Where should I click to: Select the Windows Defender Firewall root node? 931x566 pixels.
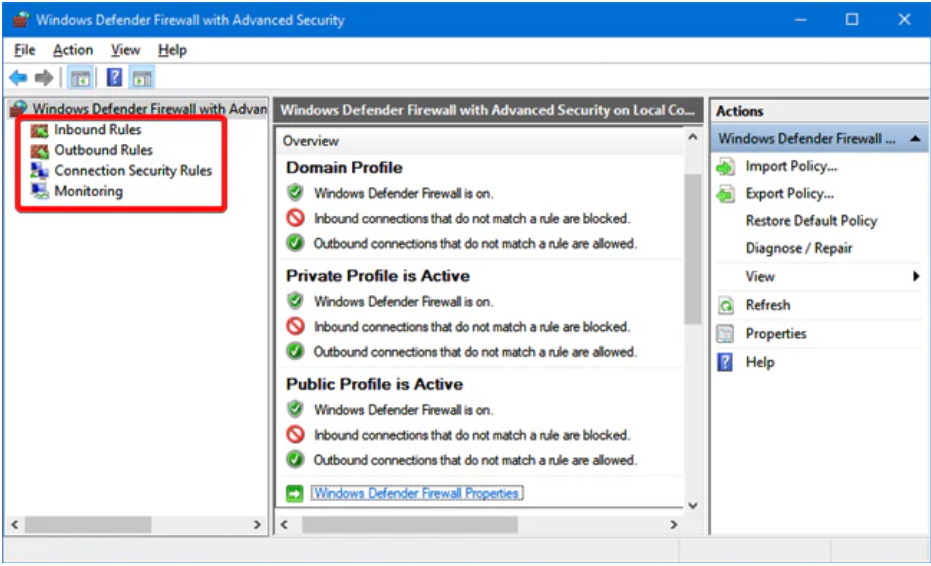coord(150,109)
